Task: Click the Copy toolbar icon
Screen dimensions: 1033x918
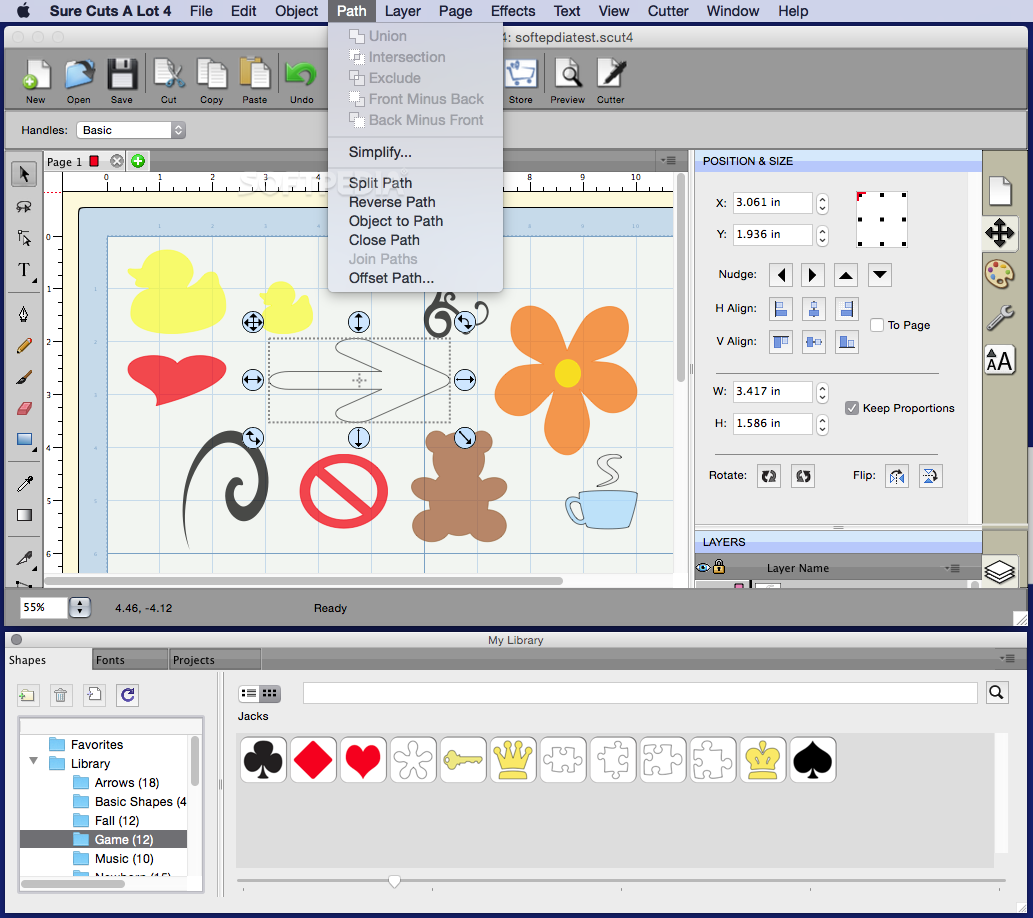Action: 211,74
